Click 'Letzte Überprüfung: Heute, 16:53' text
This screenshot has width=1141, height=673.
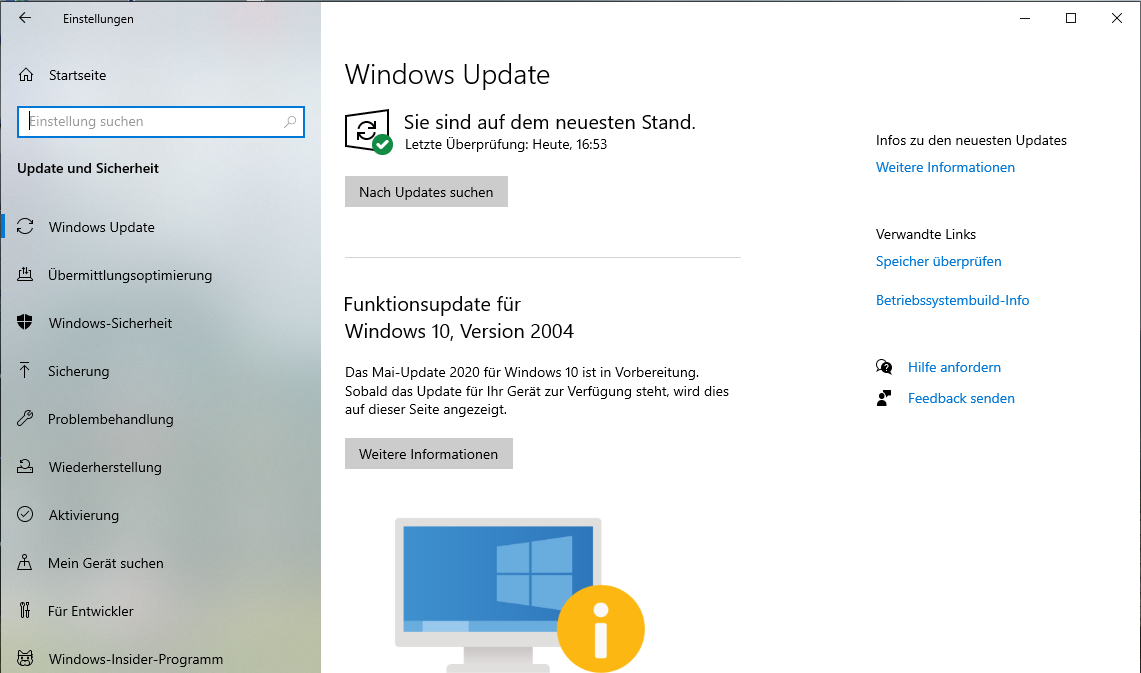506,144
